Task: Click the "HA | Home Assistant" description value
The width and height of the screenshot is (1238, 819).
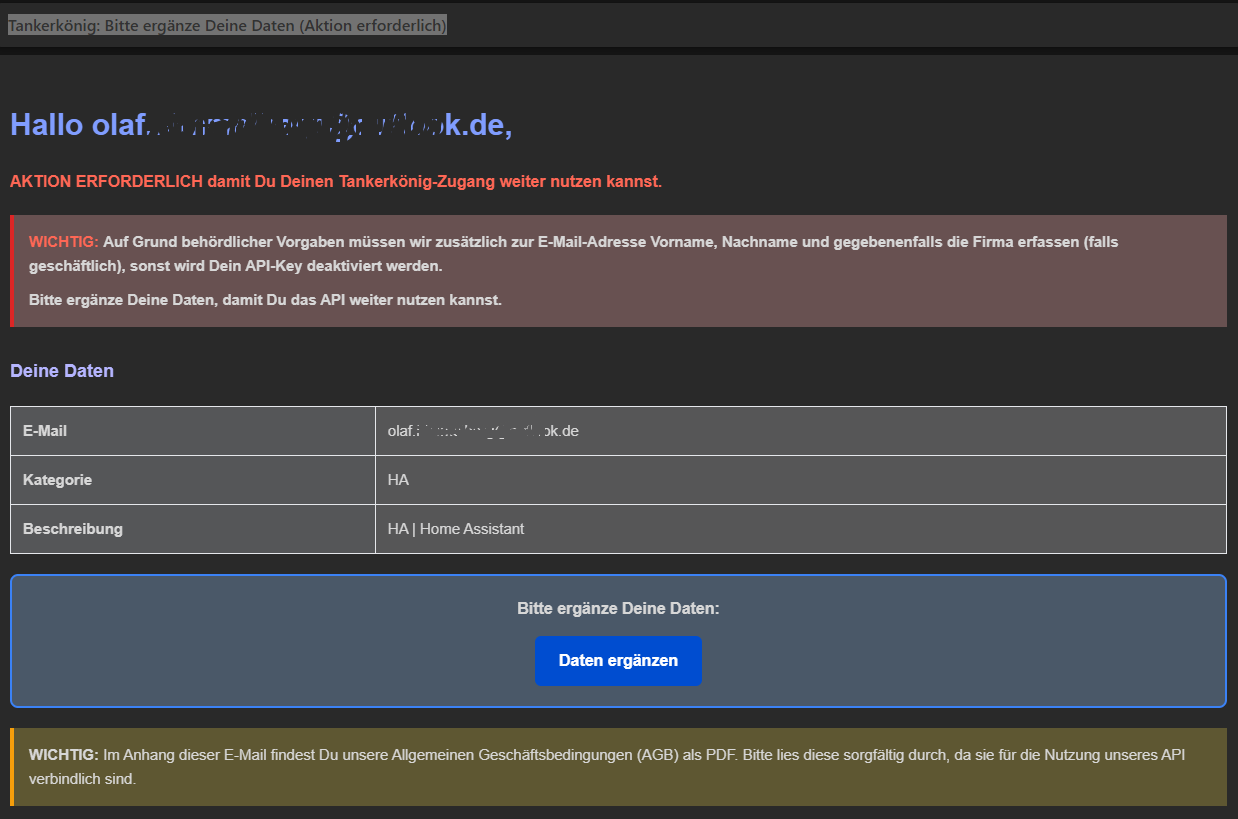Action: pyautogui.click(x=456, y=529)
